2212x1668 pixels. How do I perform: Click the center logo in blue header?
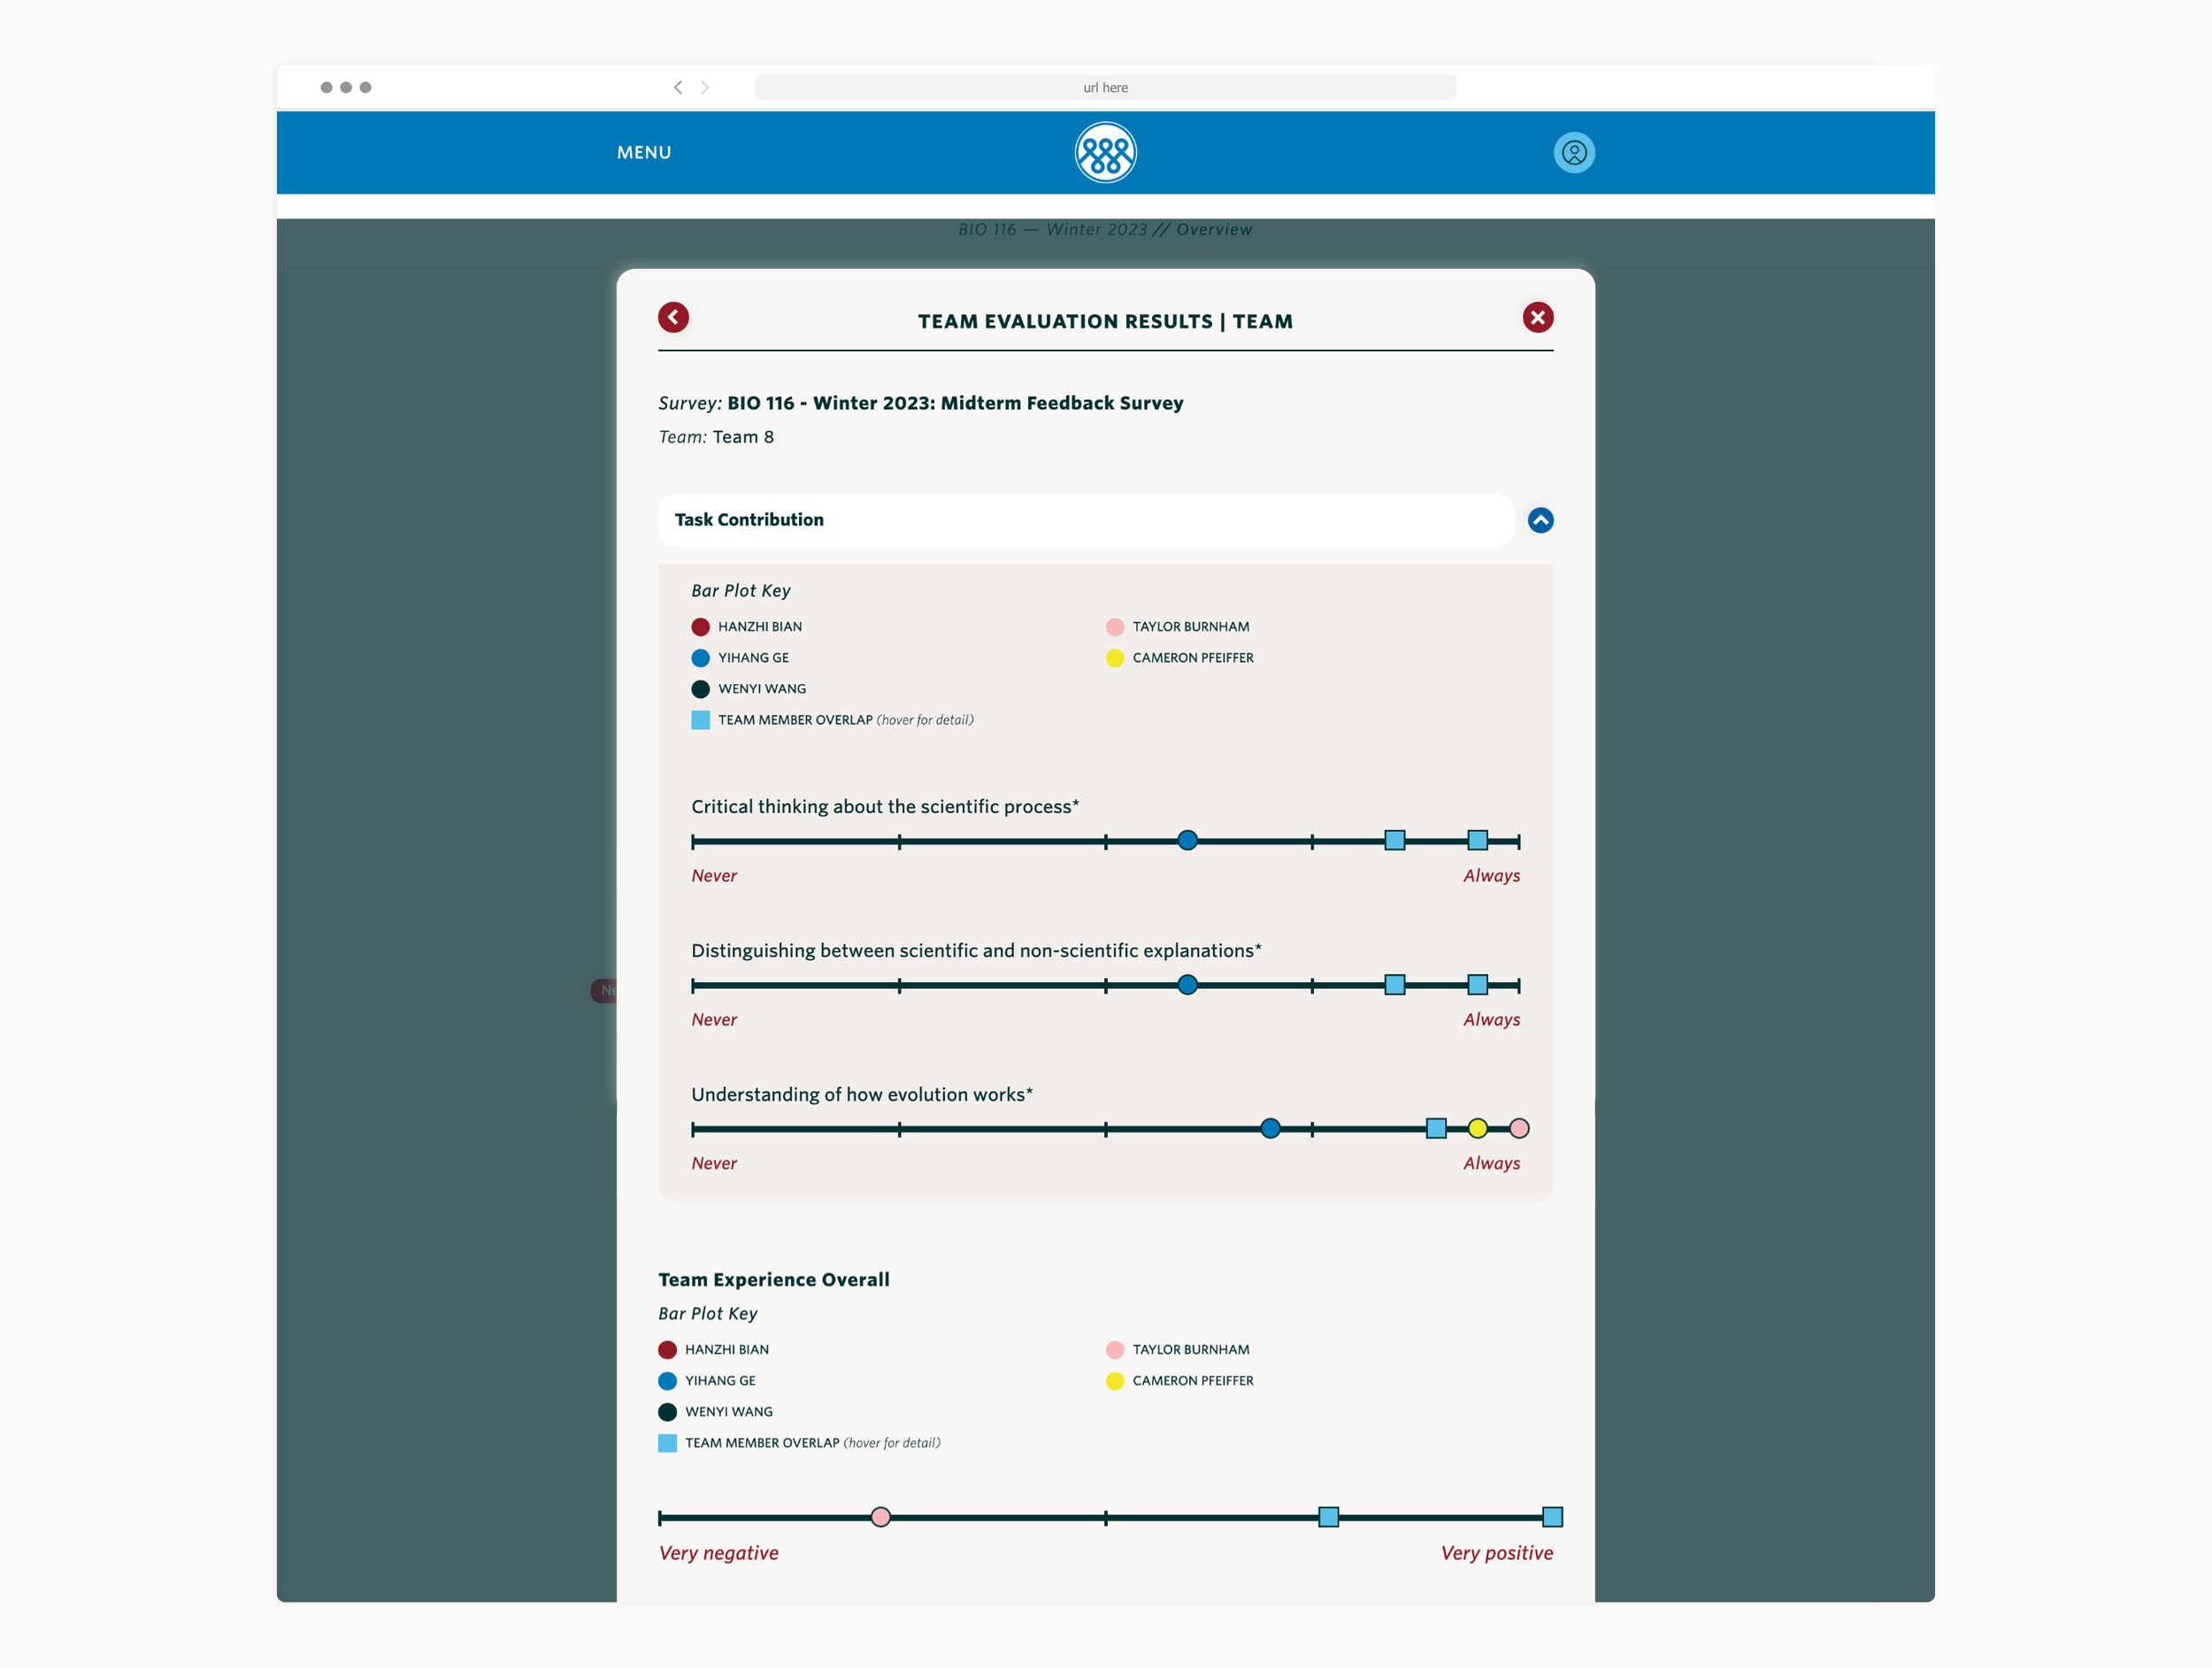1105,153
